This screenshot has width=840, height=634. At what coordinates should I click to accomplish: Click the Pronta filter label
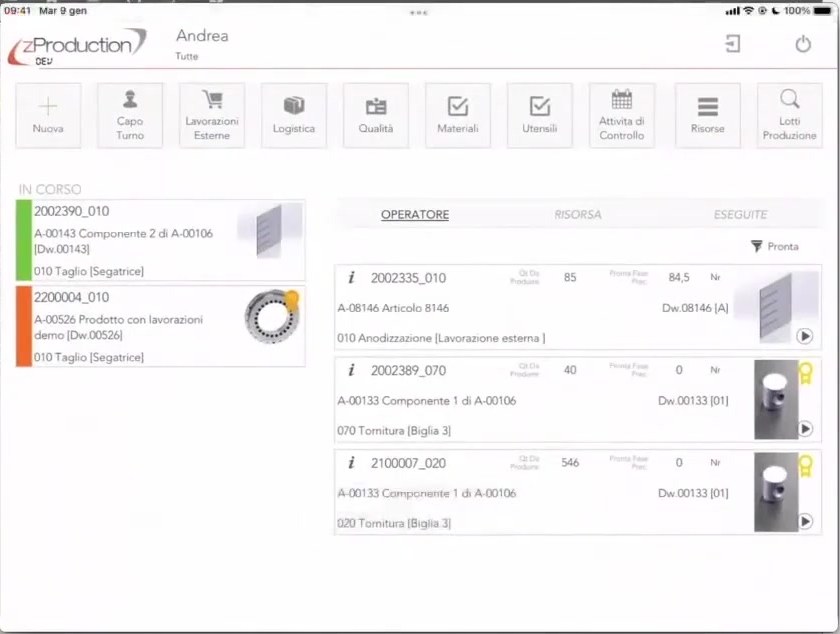click(x=783, y=247)
